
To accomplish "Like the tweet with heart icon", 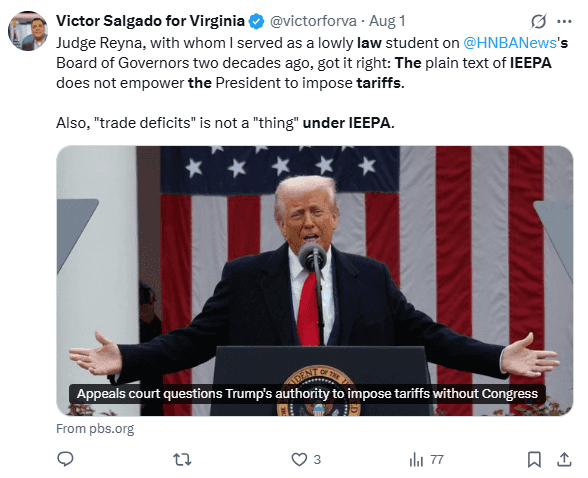I will pos(299,459).
